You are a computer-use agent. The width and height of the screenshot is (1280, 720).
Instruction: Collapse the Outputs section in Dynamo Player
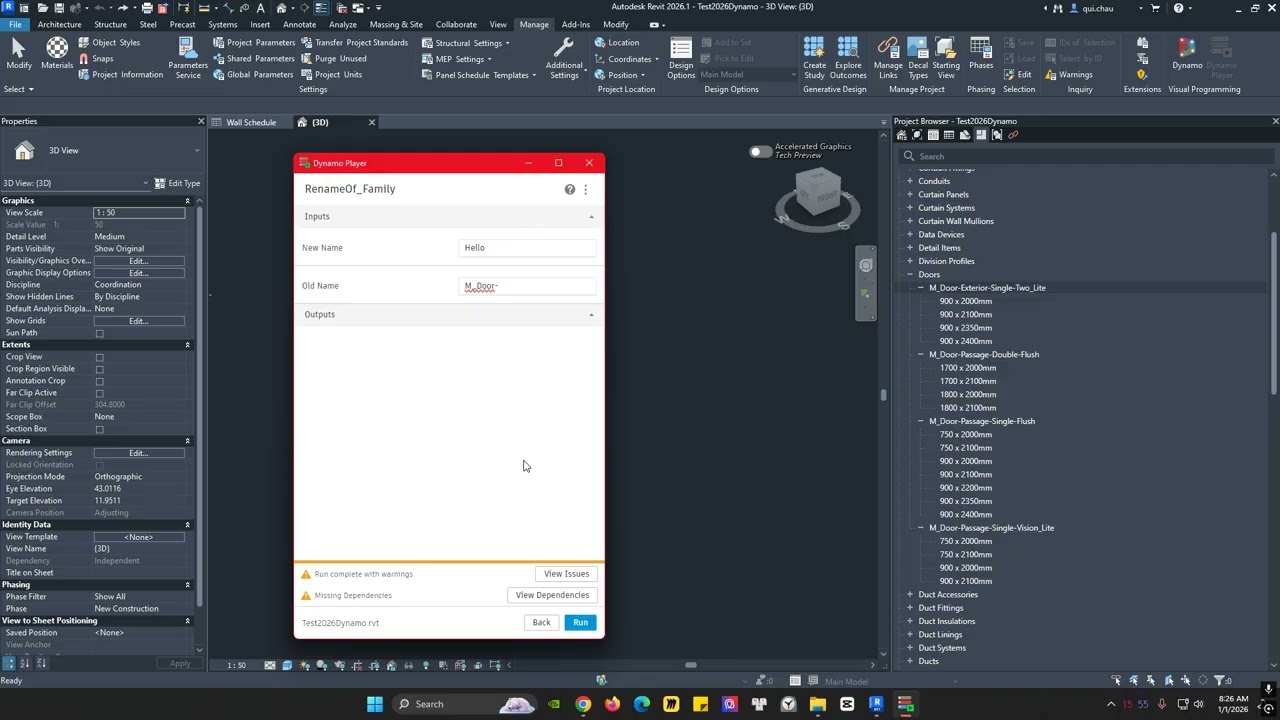tap(591, 315)
